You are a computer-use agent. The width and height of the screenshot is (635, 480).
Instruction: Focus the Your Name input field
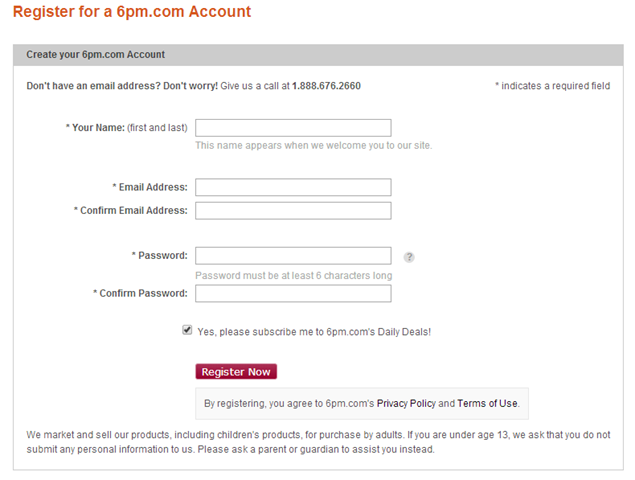293,128
